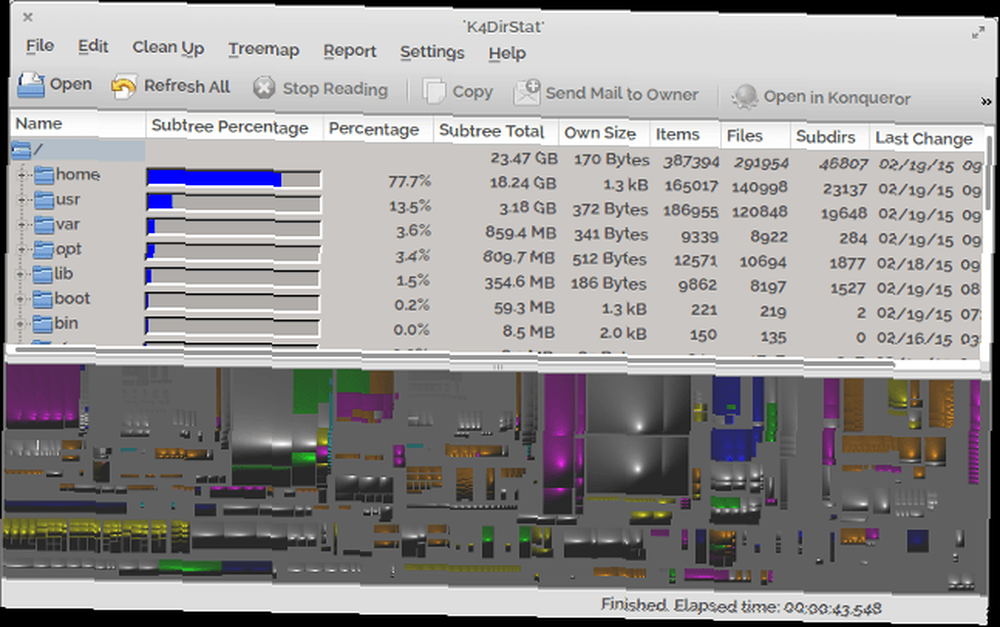Click the lib folder icon
Screen dimensions: 1000x627
[x=42, y=274]
